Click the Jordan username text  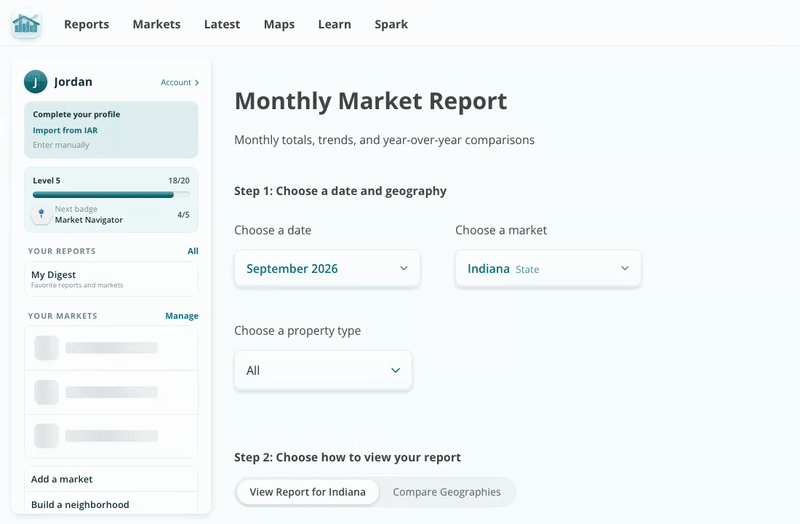[x=73, y=82]
